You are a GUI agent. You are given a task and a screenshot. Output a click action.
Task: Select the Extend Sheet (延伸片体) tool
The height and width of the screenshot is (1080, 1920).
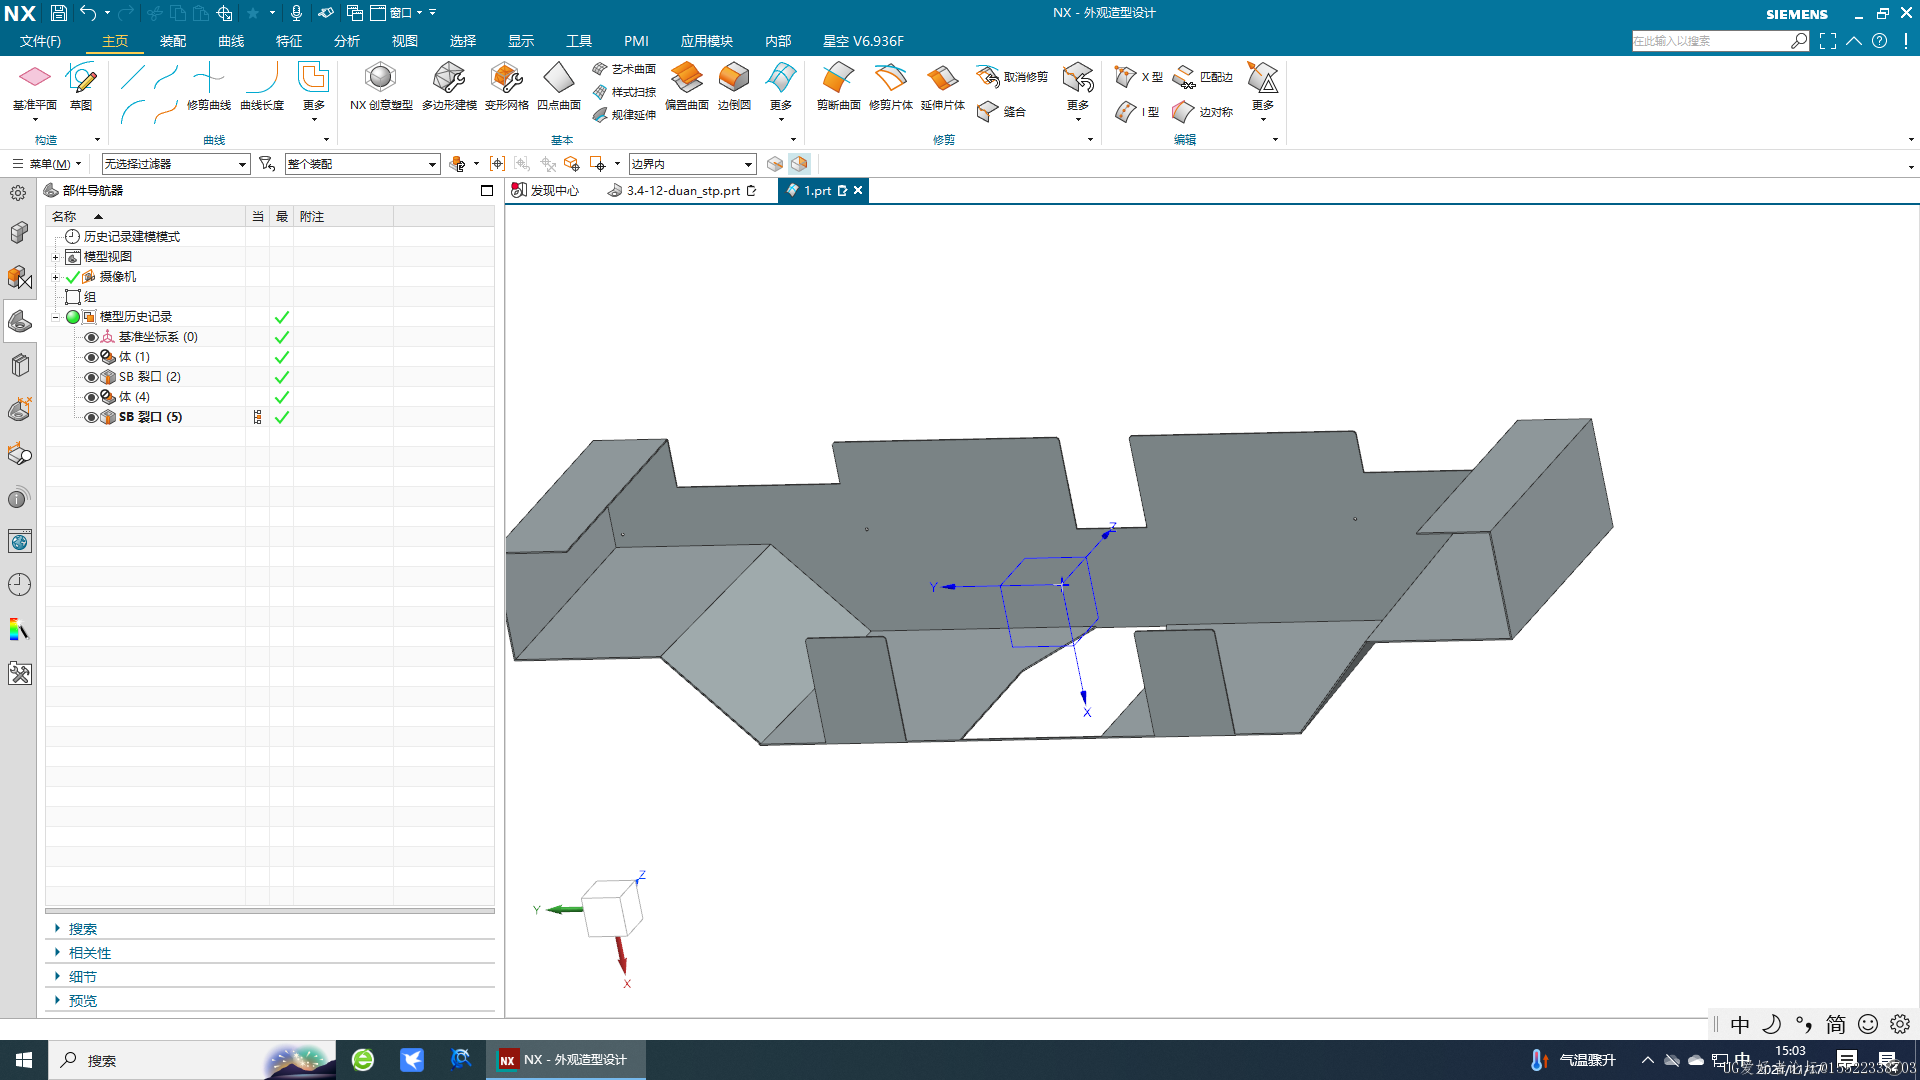coord(942,86)
